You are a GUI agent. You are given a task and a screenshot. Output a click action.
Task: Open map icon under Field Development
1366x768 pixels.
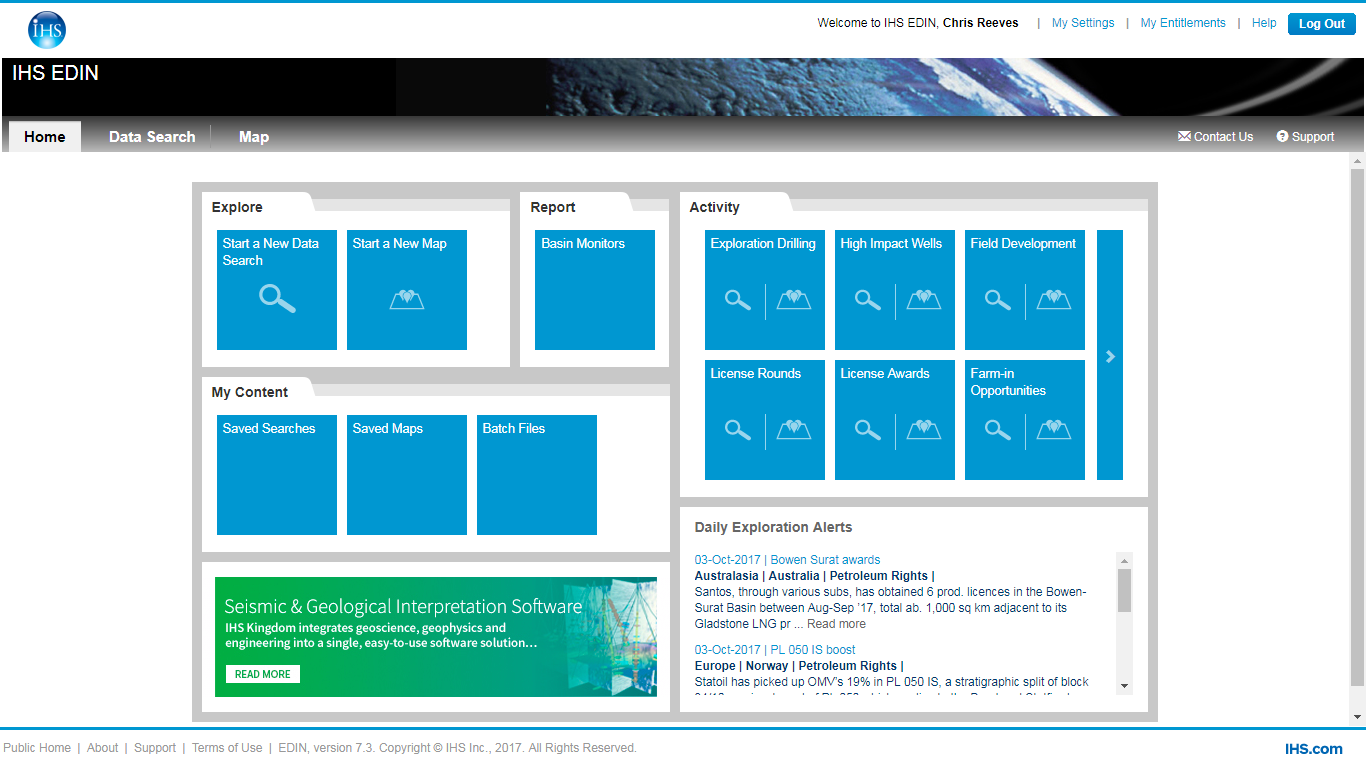point(1054,299)
